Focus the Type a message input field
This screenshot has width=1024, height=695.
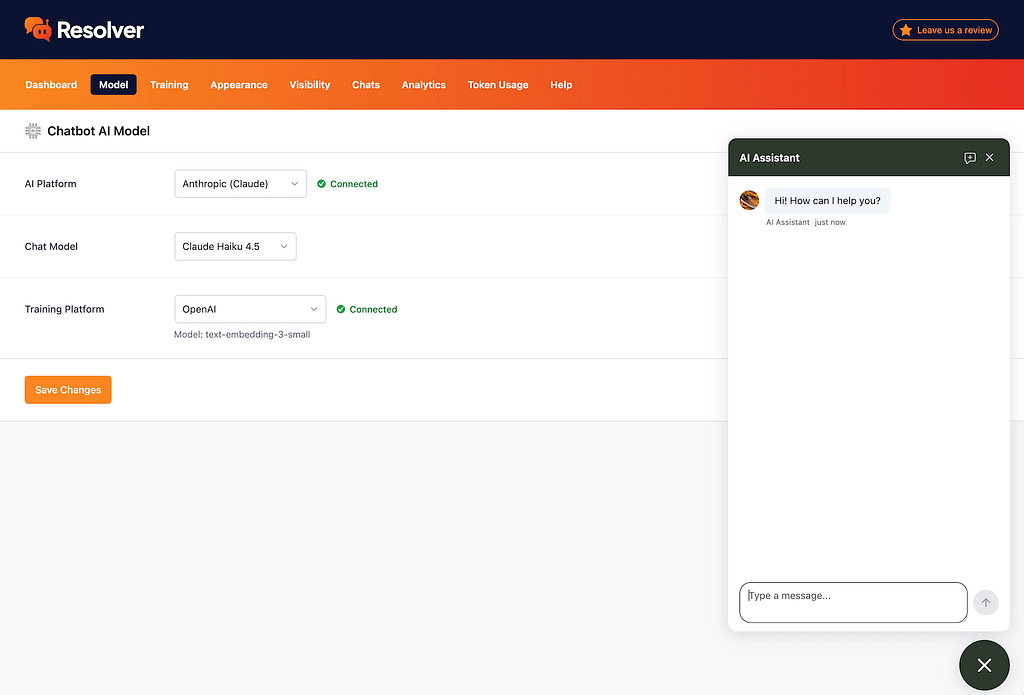853,602
